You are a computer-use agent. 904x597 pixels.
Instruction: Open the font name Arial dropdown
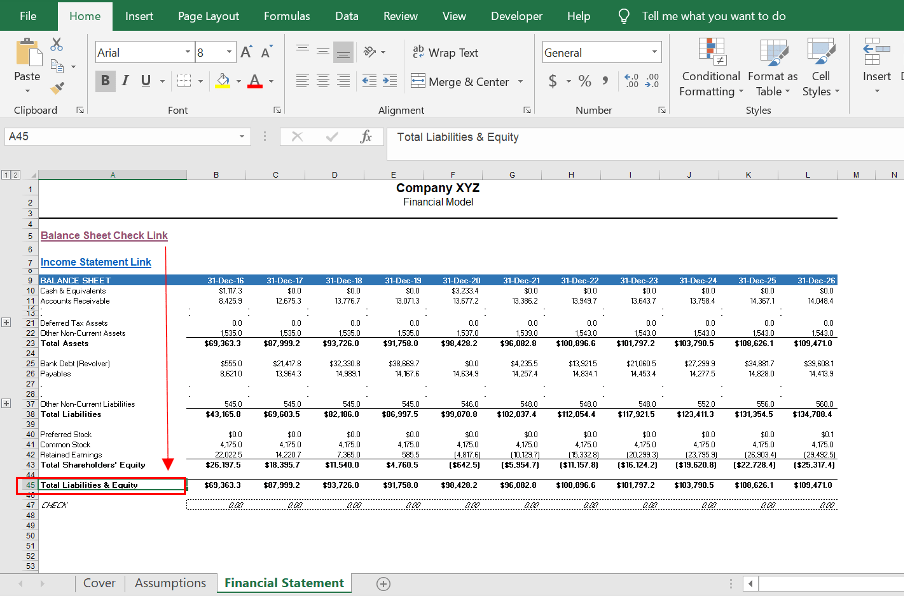click(188, 53)
